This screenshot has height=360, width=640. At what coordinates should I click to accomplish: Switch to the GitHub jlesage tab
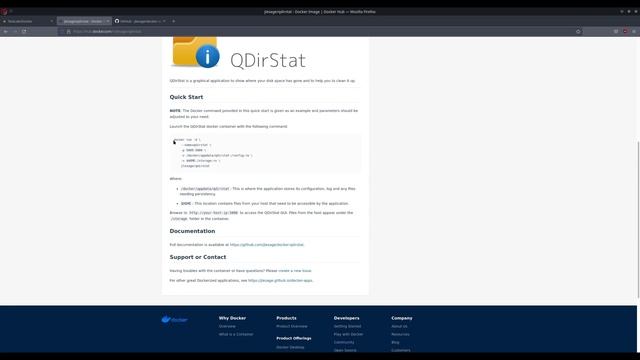click(x=139, y=21)
